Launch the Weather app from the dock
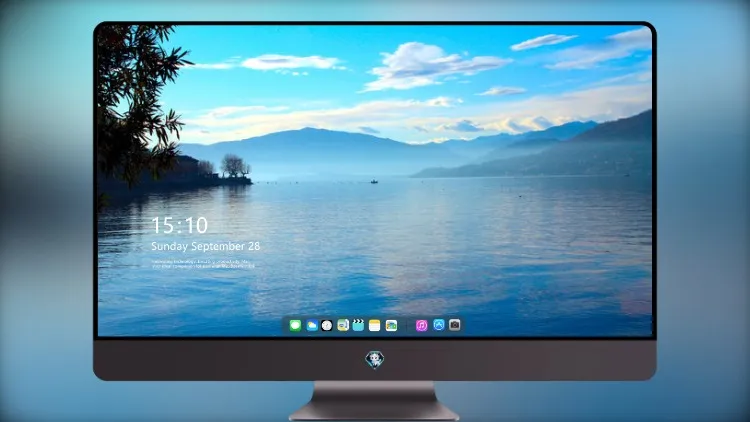The width and height of the screenshot is (750, 422). point(311,325)
